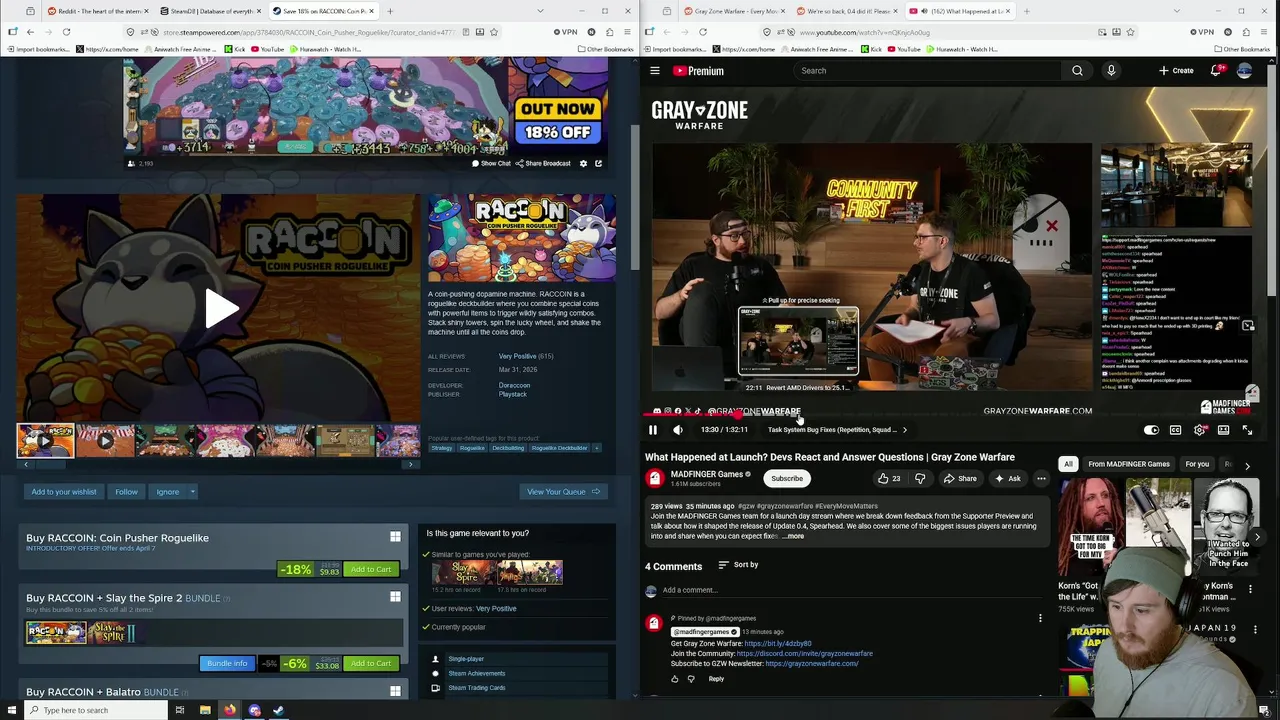
Task: Open YouTube player settings gear
Action: [1199, 430]
